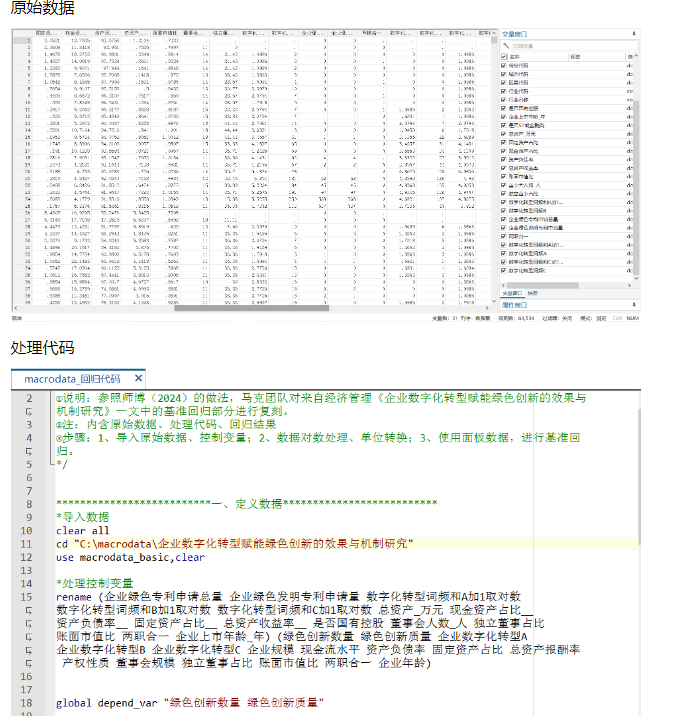Switch to the 变量窗口 tab below the variable list
676x716 pixels.
point(512,293)
